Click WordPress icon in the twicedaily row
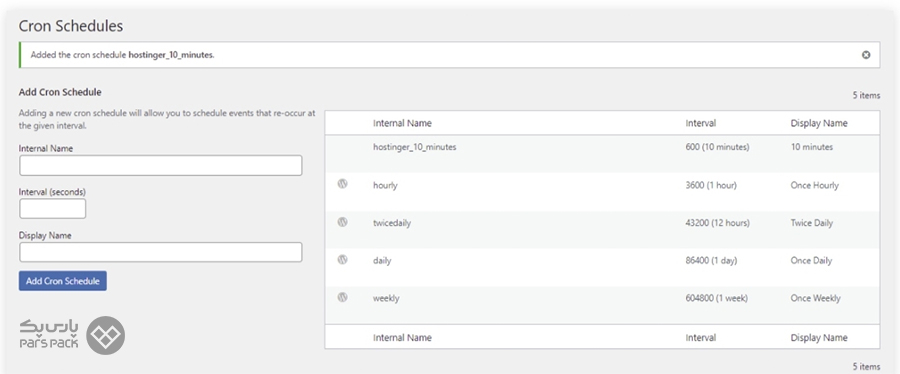This screenshot has width=900, height=374. [343, 222]
